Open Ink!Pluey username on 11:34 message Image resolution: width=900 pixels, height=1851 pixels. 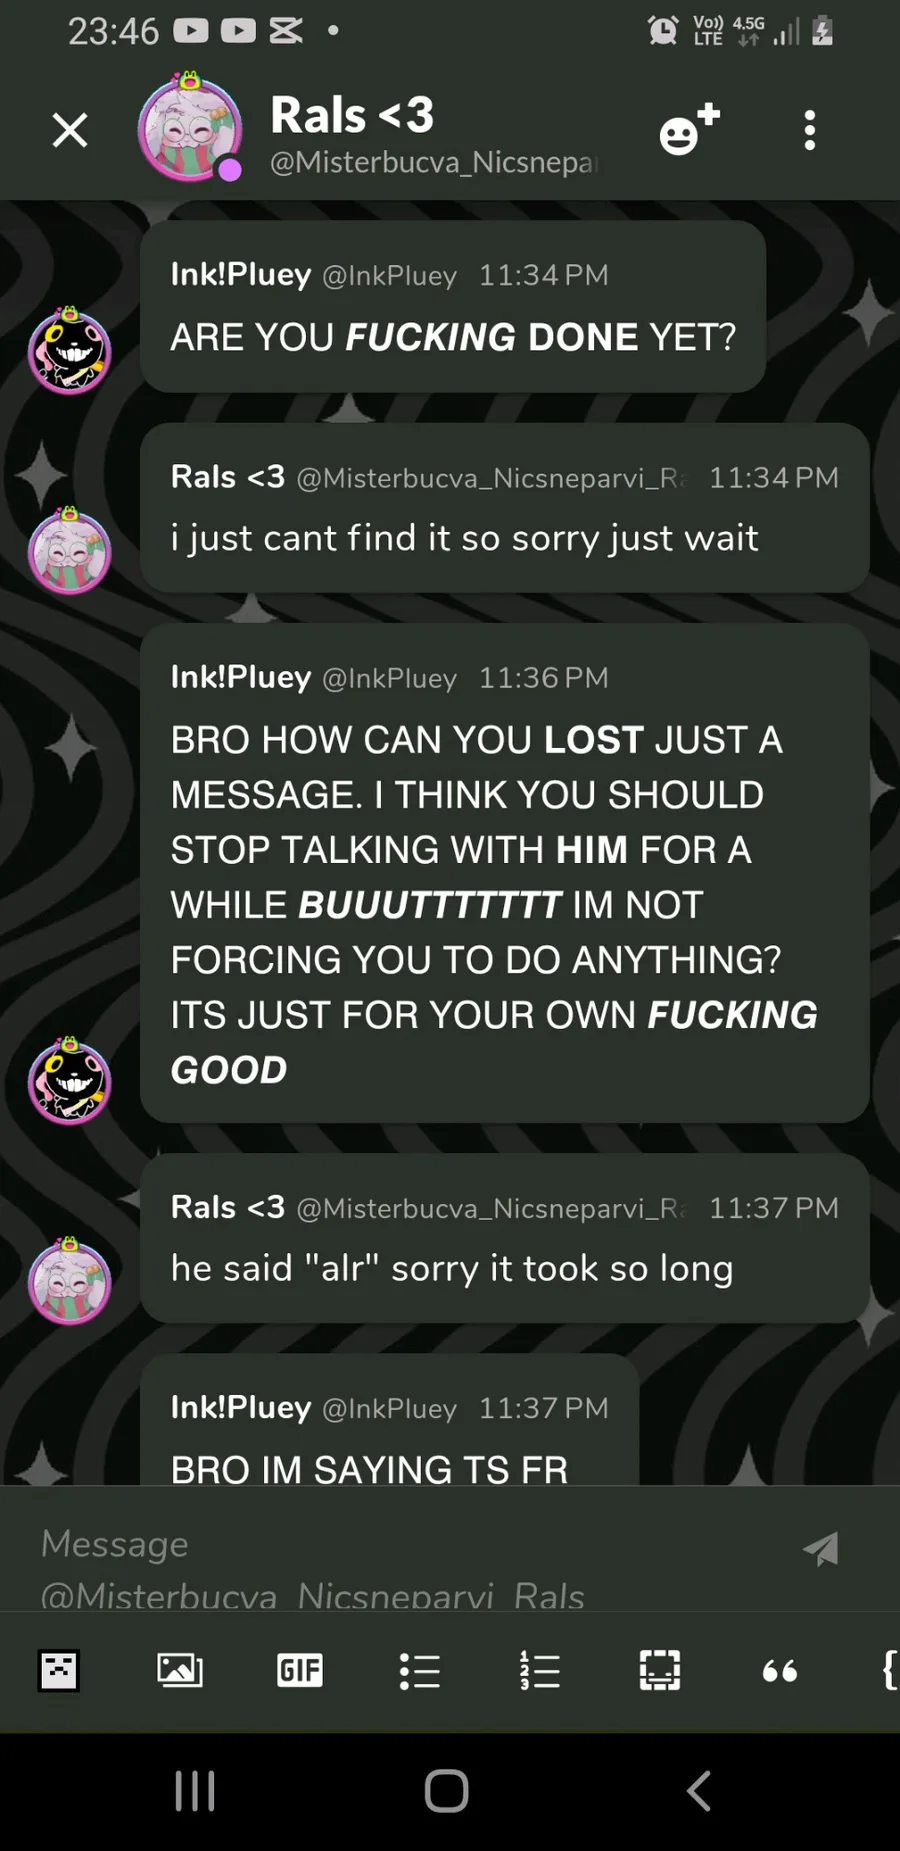[x=241, y=274]
